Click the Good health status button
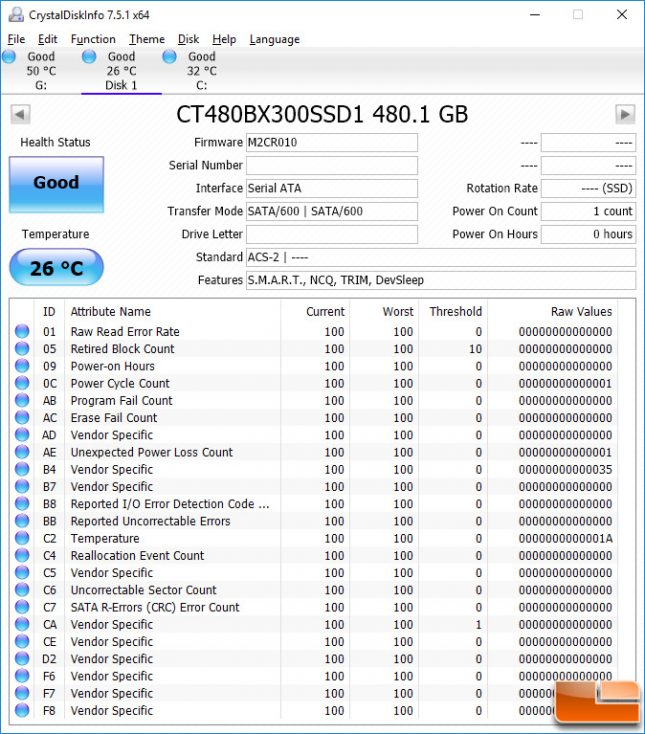The height and width of the screenshot is (734, 645). tap(56, 184)
